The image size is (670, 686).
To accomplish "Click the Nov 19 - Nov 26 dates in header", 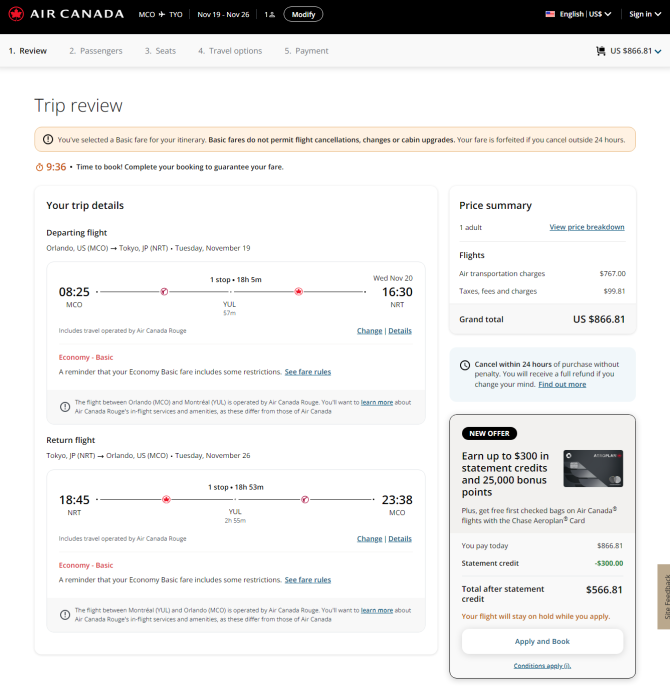I will pyautogui.click(x=223, y=14).
